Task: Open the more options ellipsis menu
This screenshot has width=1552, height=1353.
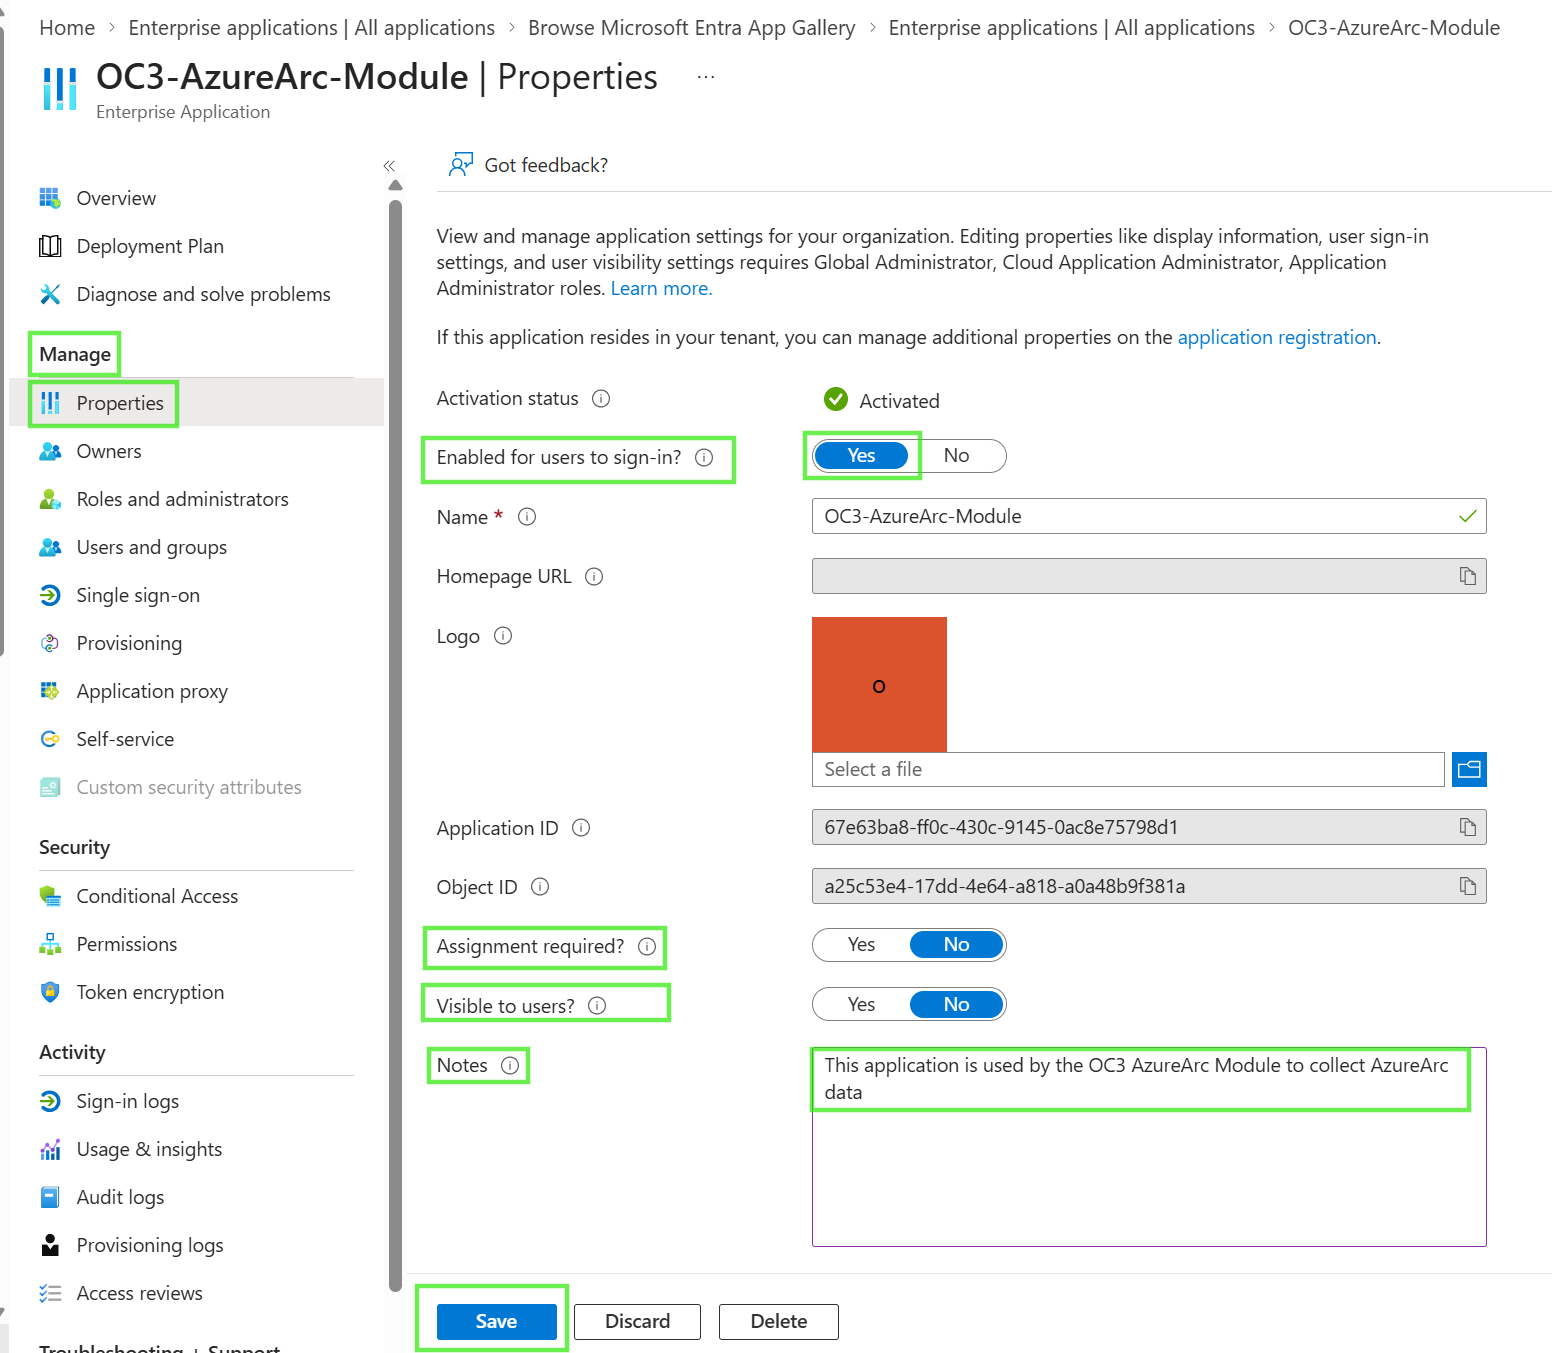Action: click(706, 77)
